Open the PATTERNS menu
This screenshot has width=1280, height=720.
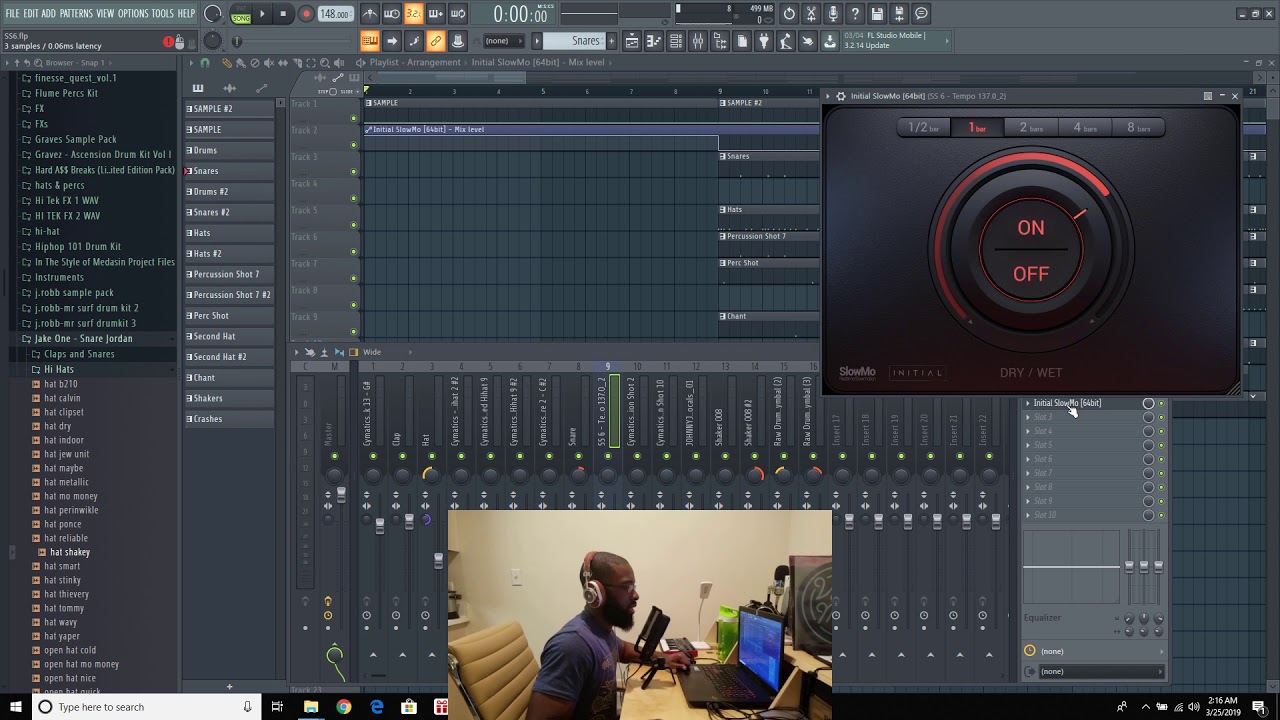pos(76,13)
